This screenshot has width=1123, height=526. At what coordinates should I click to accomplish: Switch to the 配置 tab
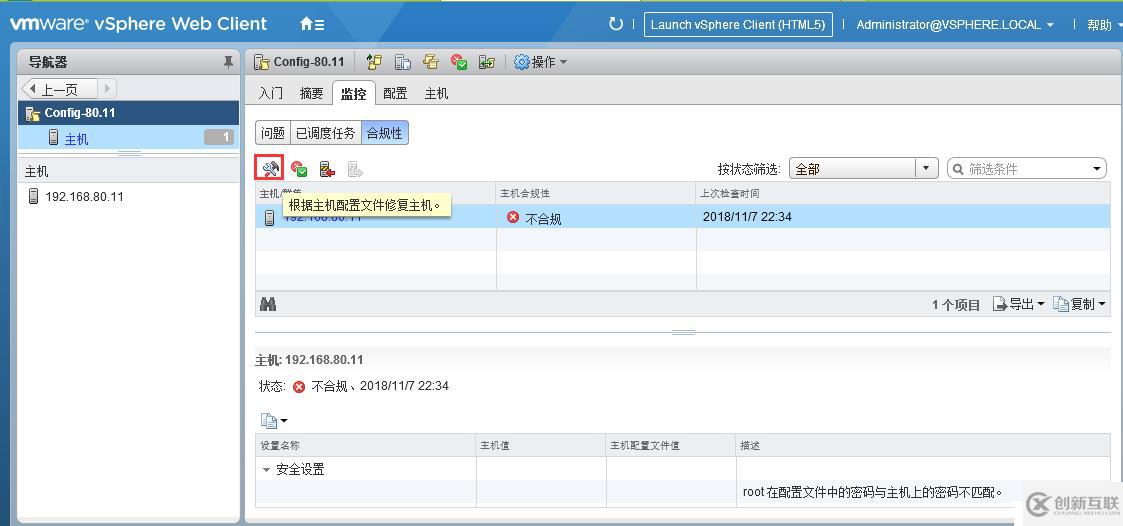395,93
